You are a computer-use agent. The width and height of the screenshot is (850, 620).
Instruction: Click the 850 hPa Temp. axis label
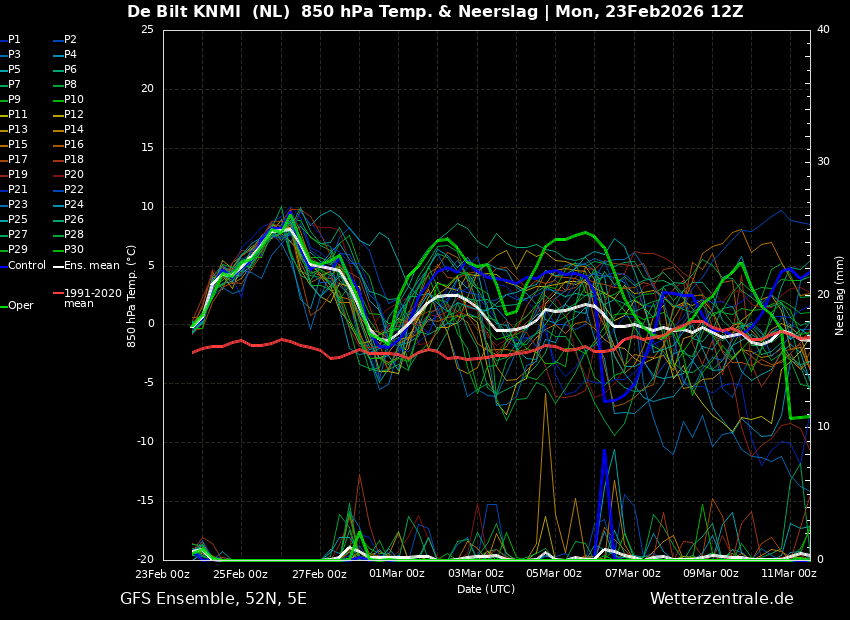(x=132, y=295)
